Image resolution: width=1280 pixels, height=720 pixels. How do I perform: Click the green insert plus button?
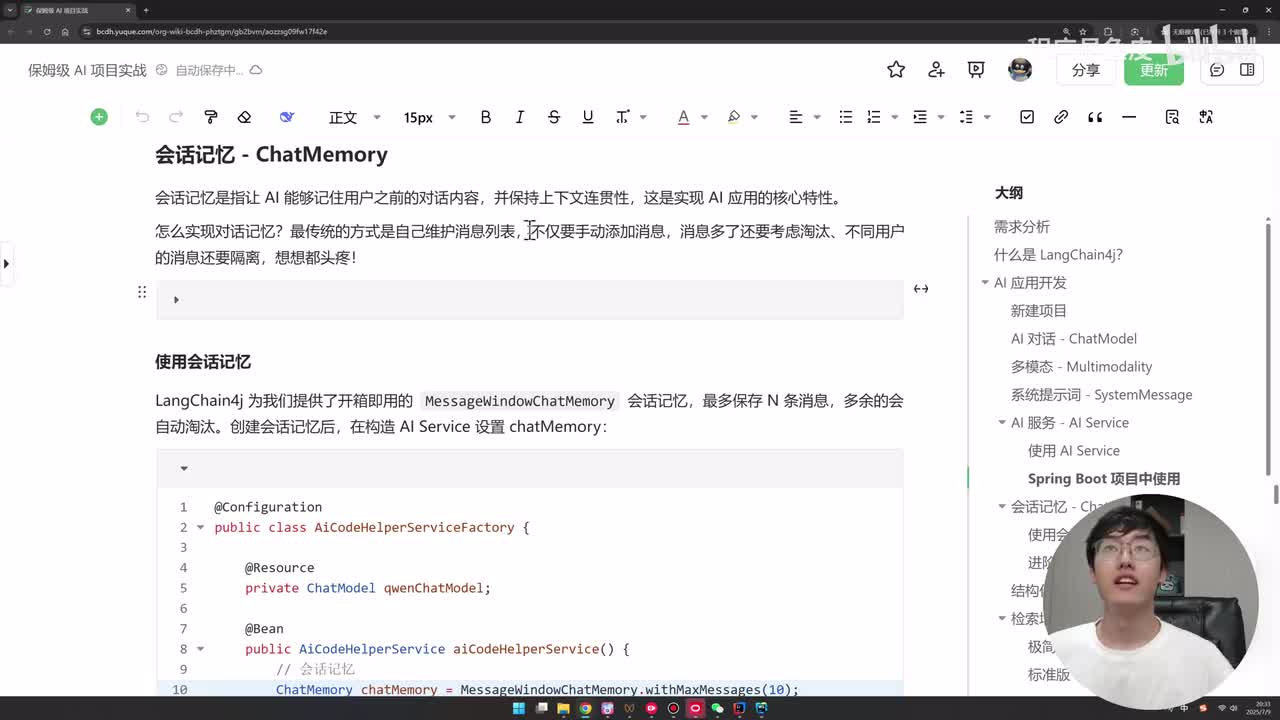click(x=99, y=117)
